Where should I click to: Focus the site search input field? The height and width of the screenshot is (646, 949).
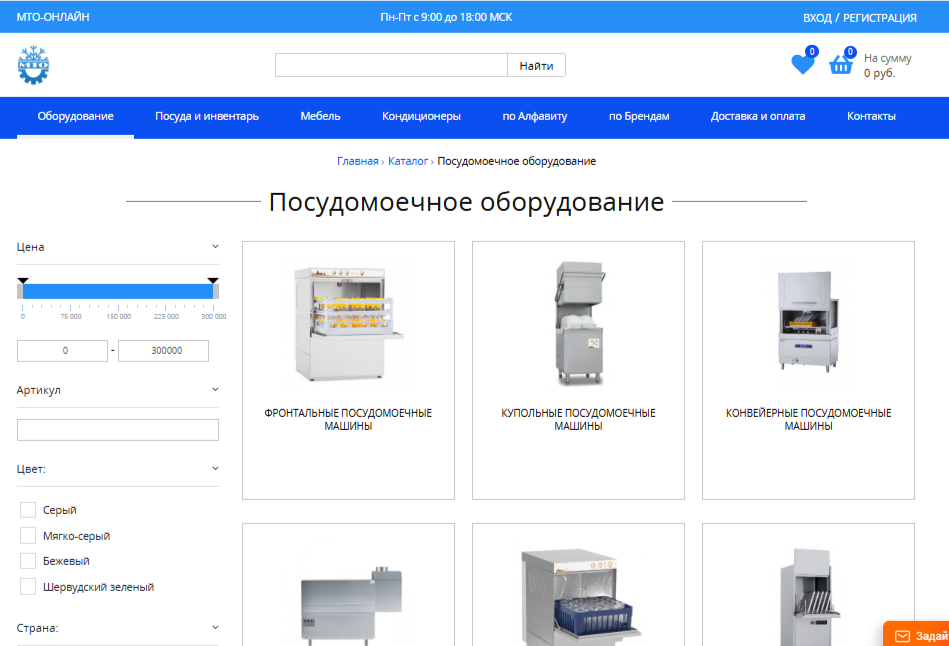(x=391, y=65)
